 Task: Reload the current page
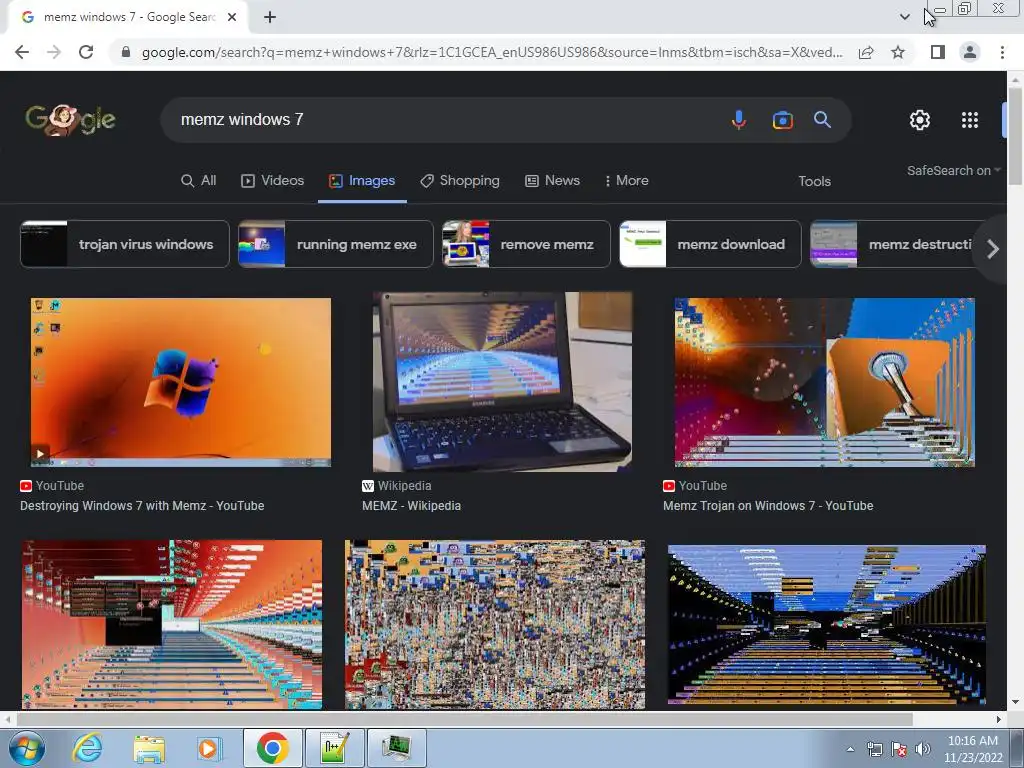pyautogui.click(x=86, y=52)
